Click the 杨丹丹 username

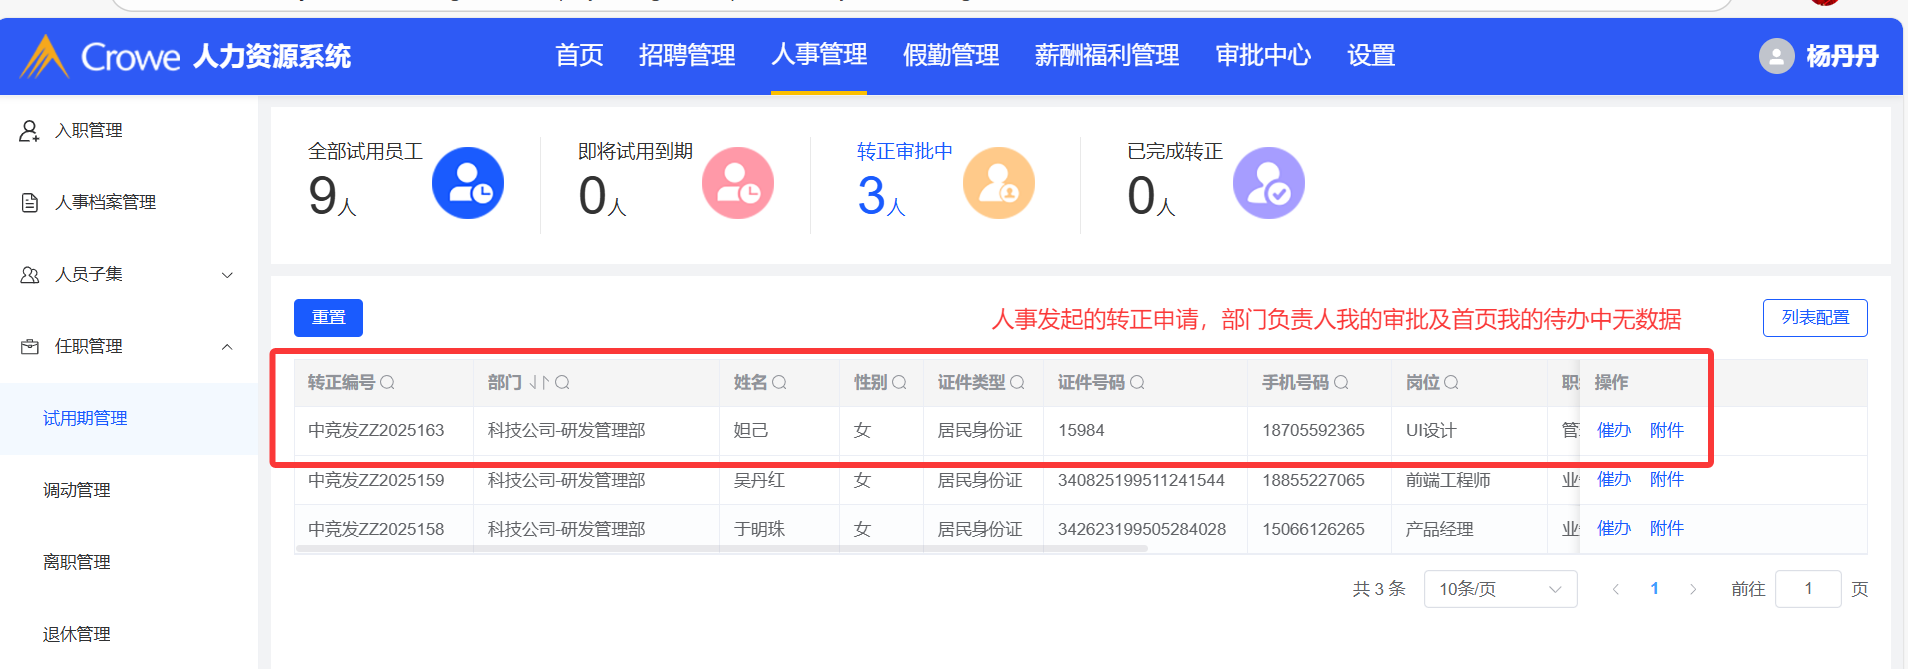(x=1842, y=56)
